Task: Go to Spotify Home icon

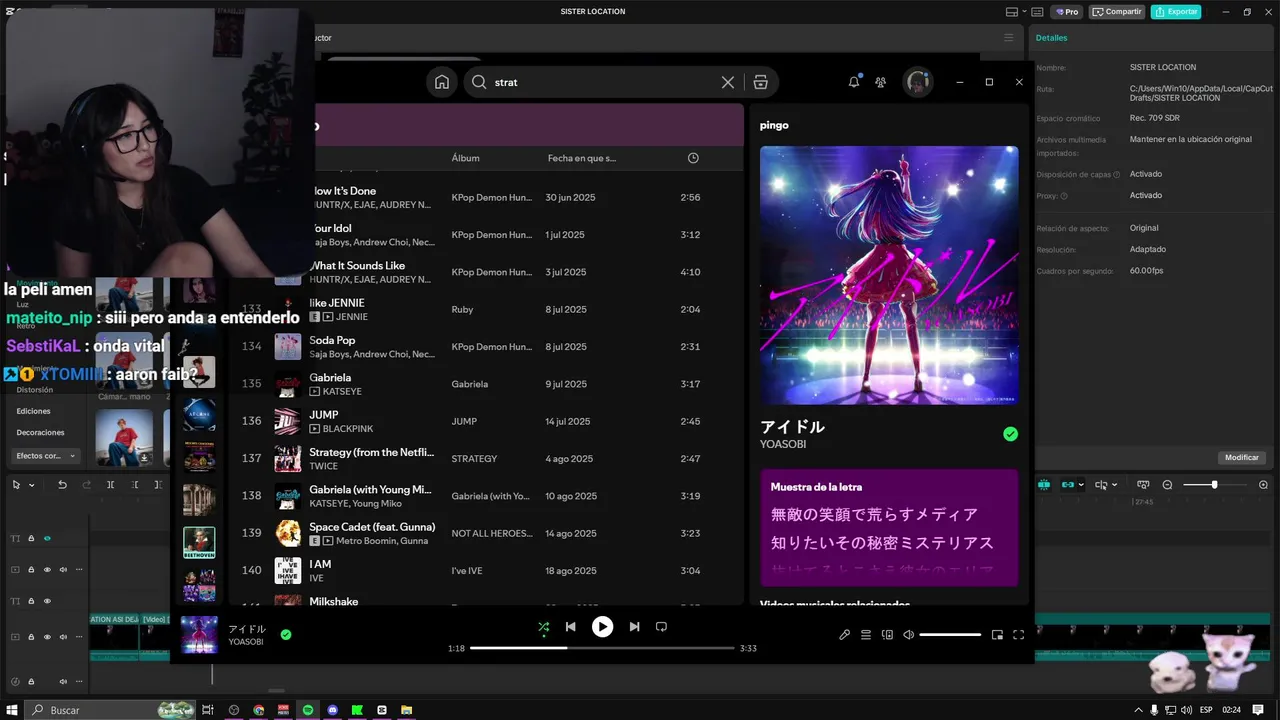Action: (442, 82)
